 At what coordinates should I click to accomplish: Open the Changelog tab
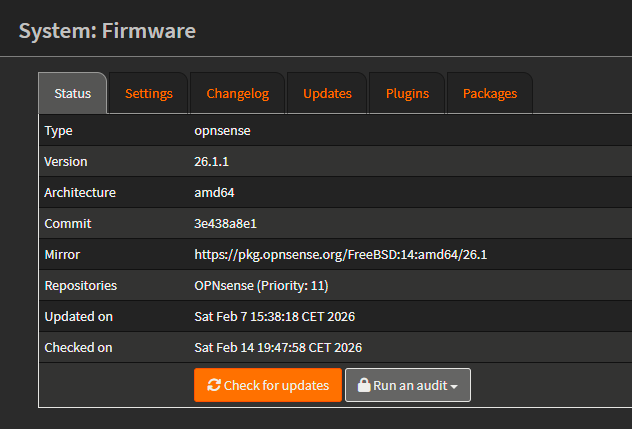click(237, 93)
